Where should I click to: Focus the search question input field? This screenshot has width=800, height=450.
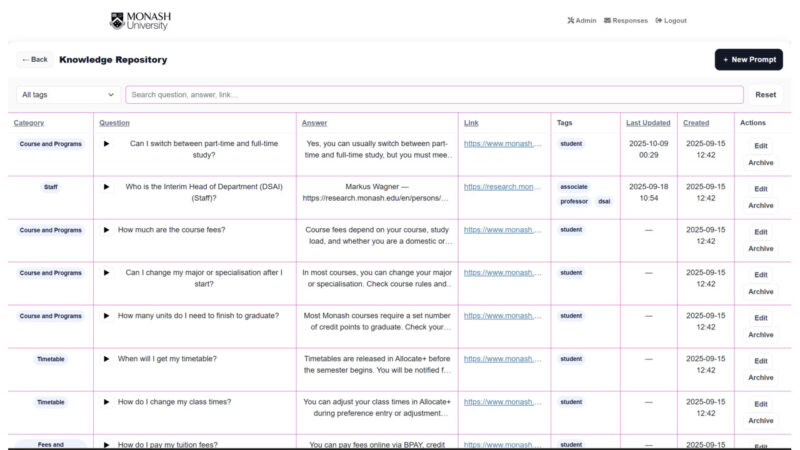point(434,95)
